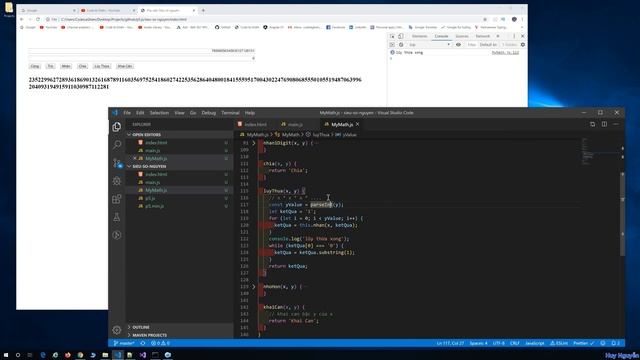The width and height of the screenshot is (640, 360).
Task: Click the Split Editor icon in VS Code
Action: pyautogui.click(x=604, y=124)
